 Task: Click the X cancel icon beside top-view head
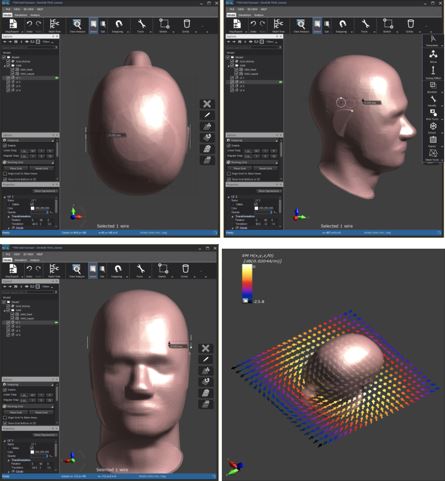pyautogui.click(x=207, y=104)
